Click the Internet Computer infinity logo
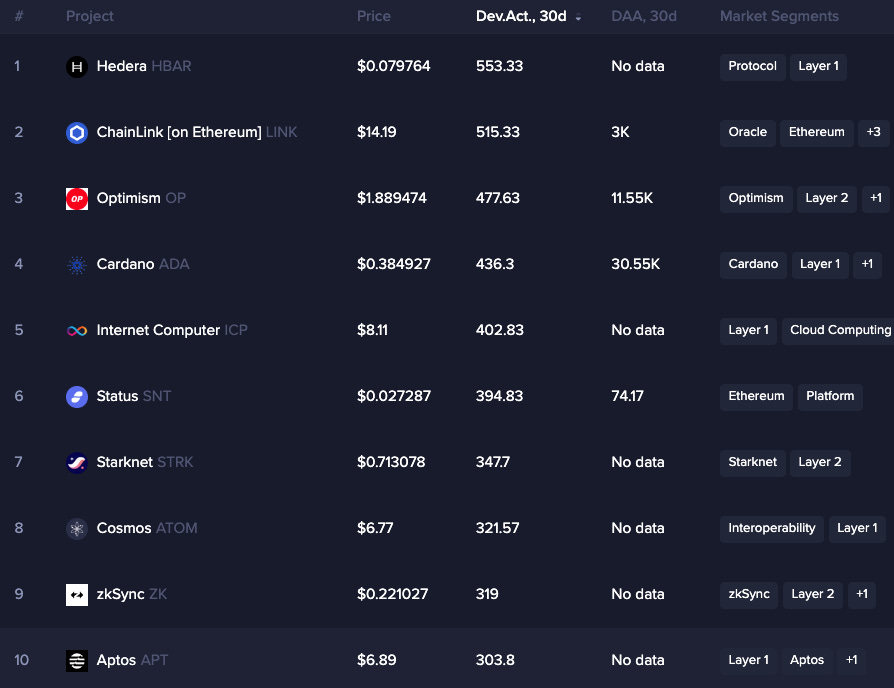 point(77,331)
